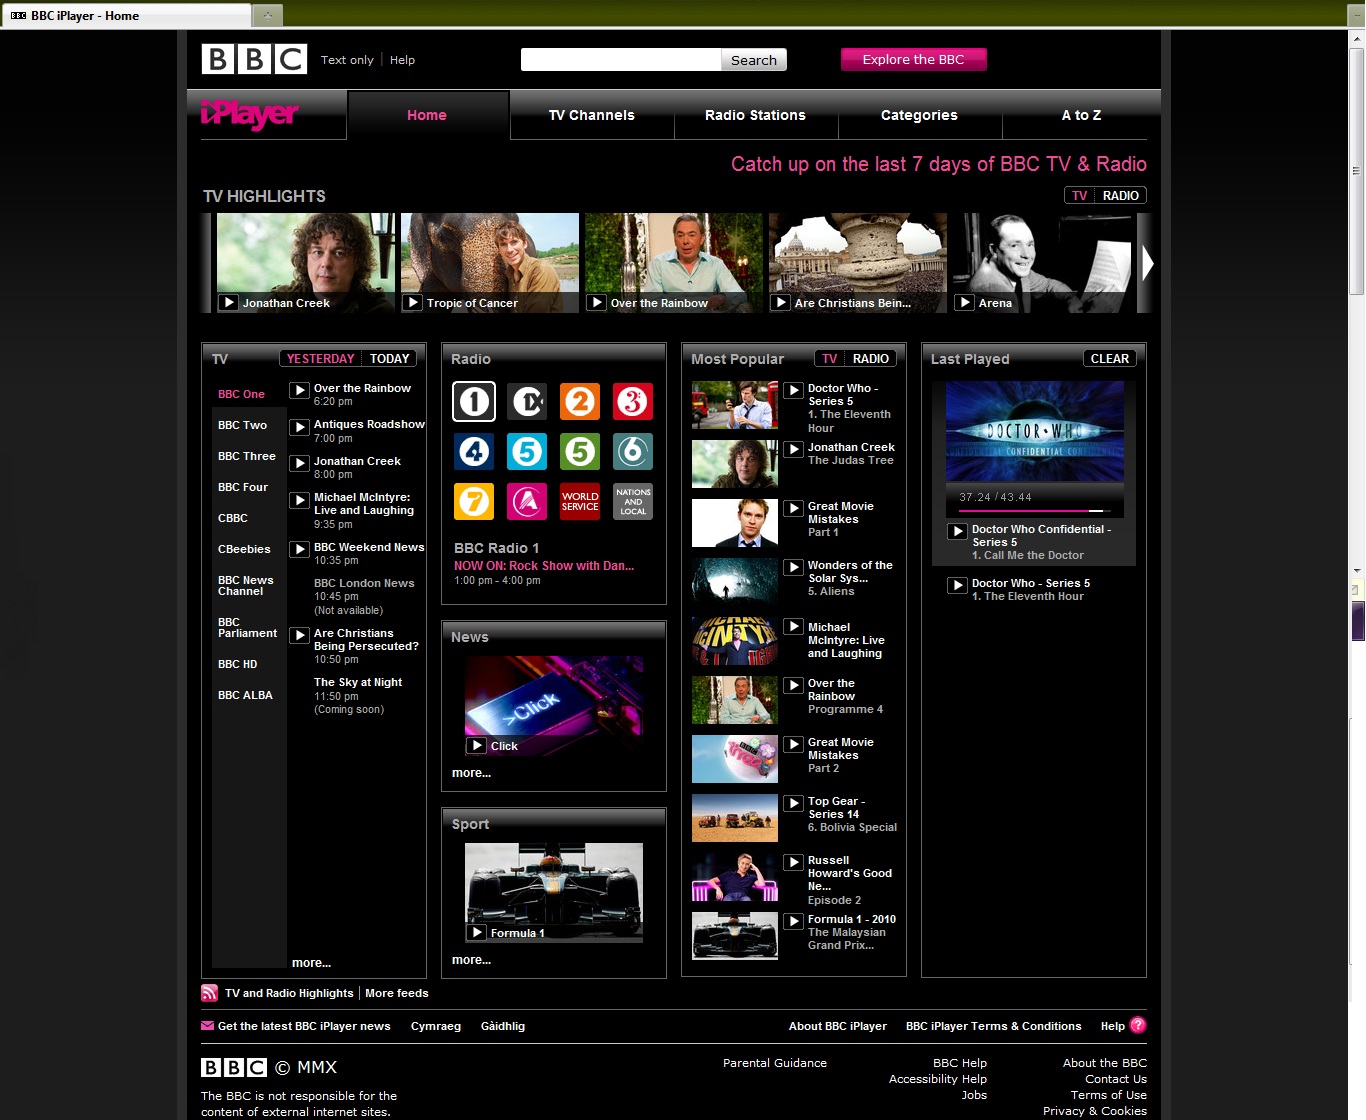Open the Over the Rainbow highlight thumbnail
1366x1120 pixels.
(674, 262)
